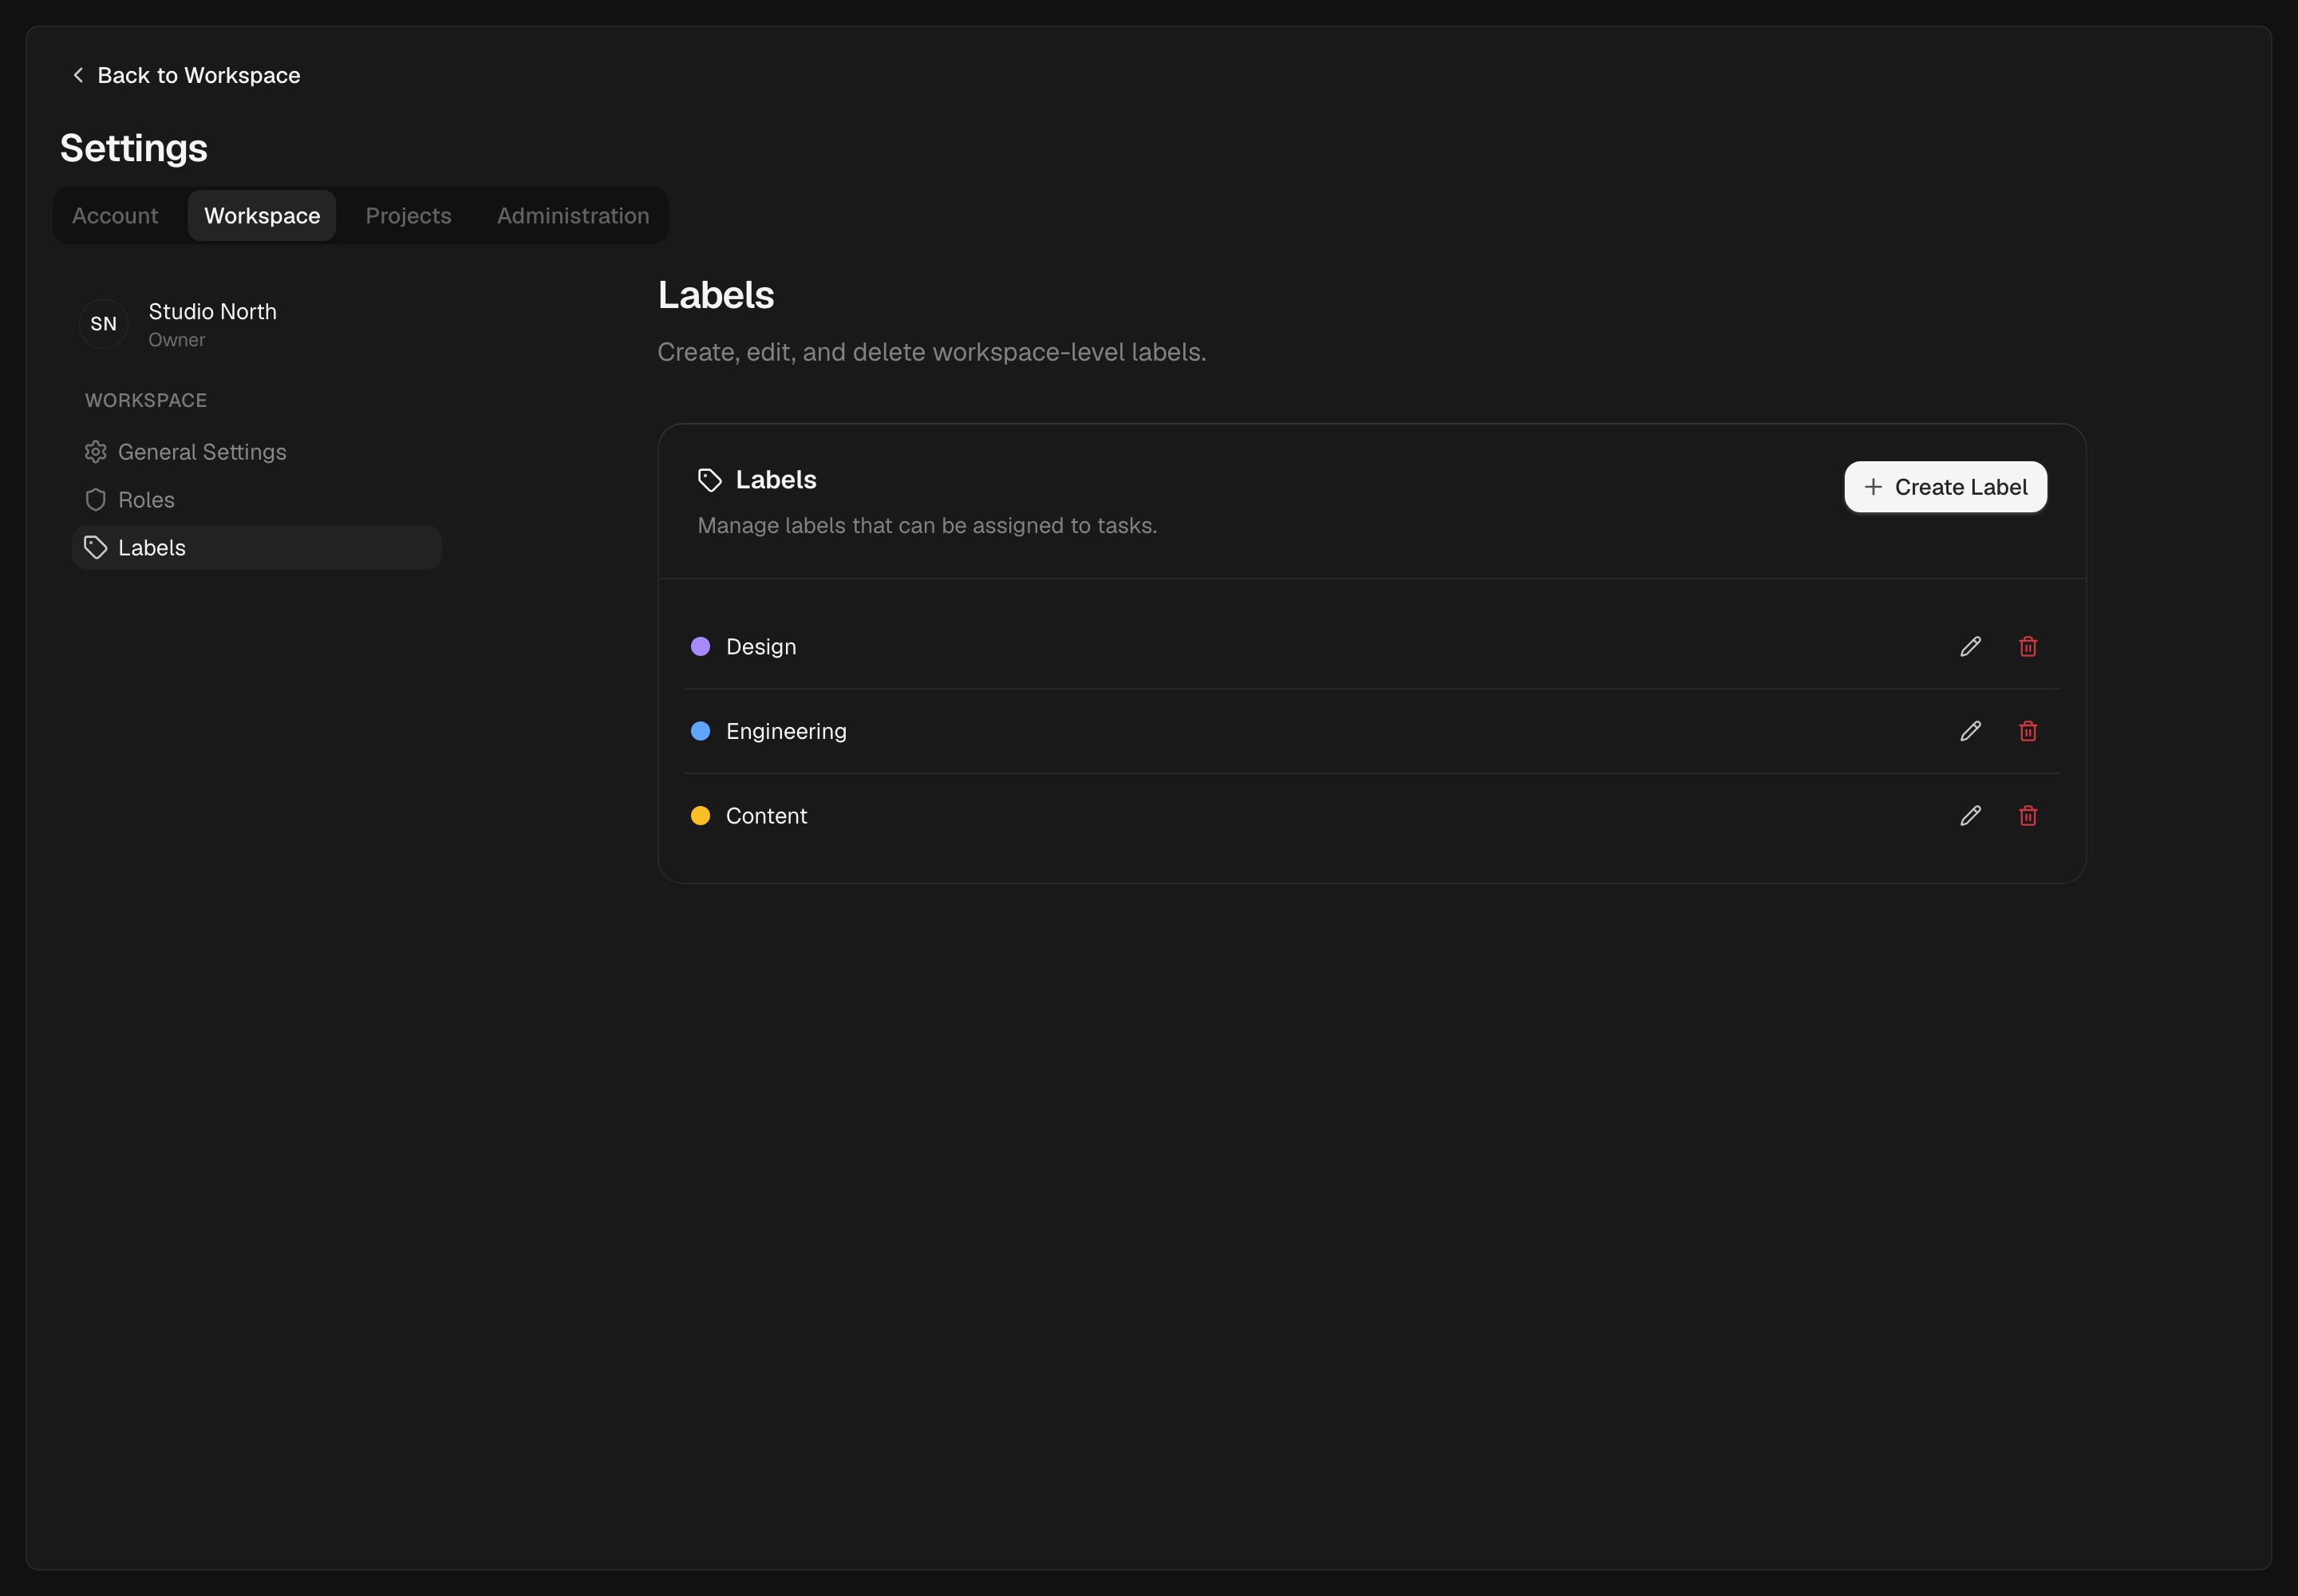Viewport: 2298px width, 1596px height.
Task: Click the blue Engineering color dot
Action: [x=701, y=731]
